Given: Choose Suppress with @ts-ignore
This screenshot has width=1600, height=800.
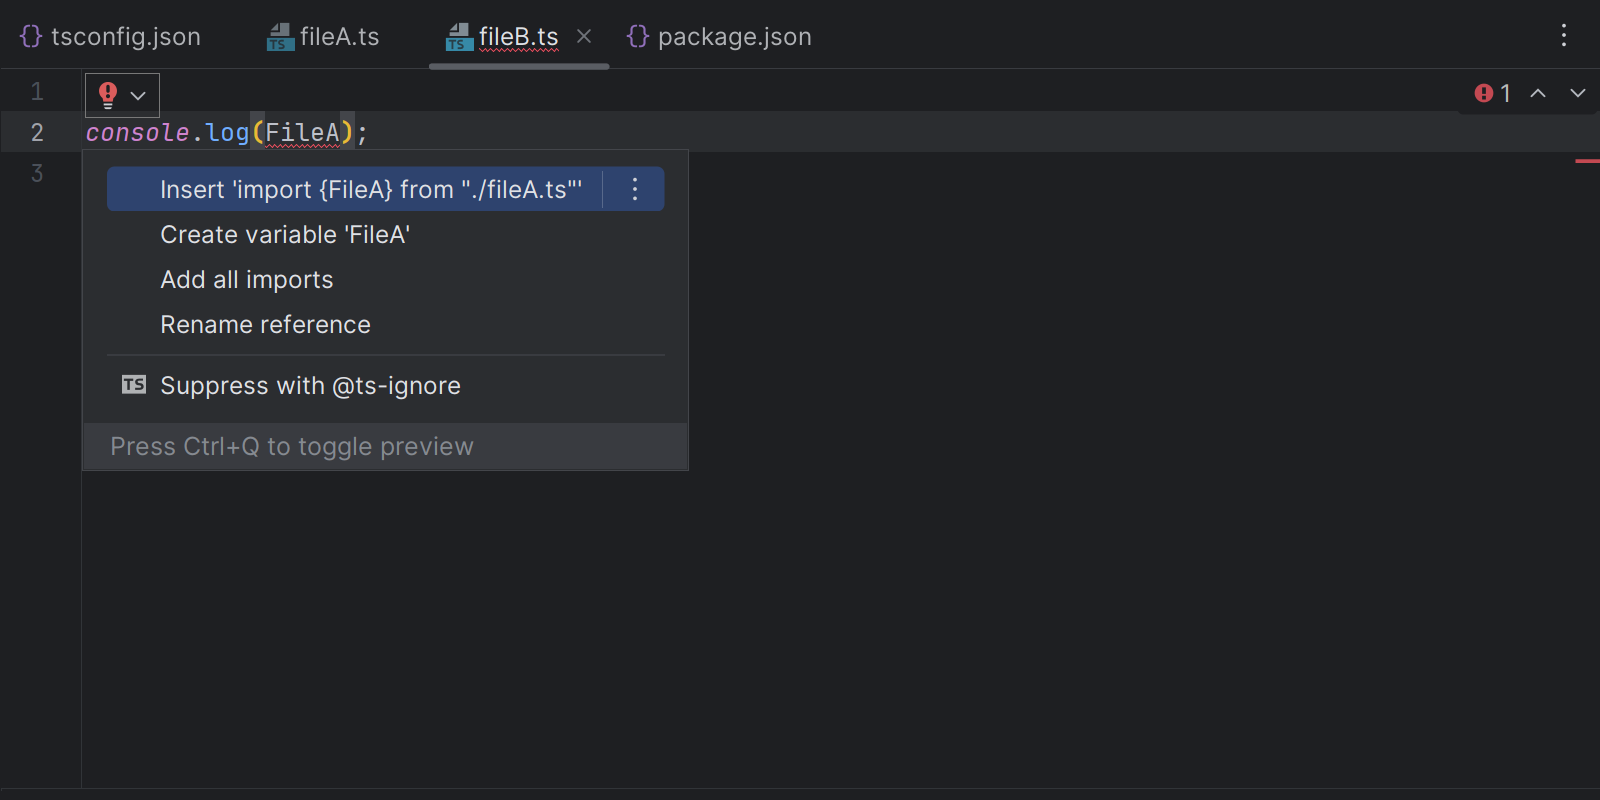Looking at the screenshot, I should (310, 385).
